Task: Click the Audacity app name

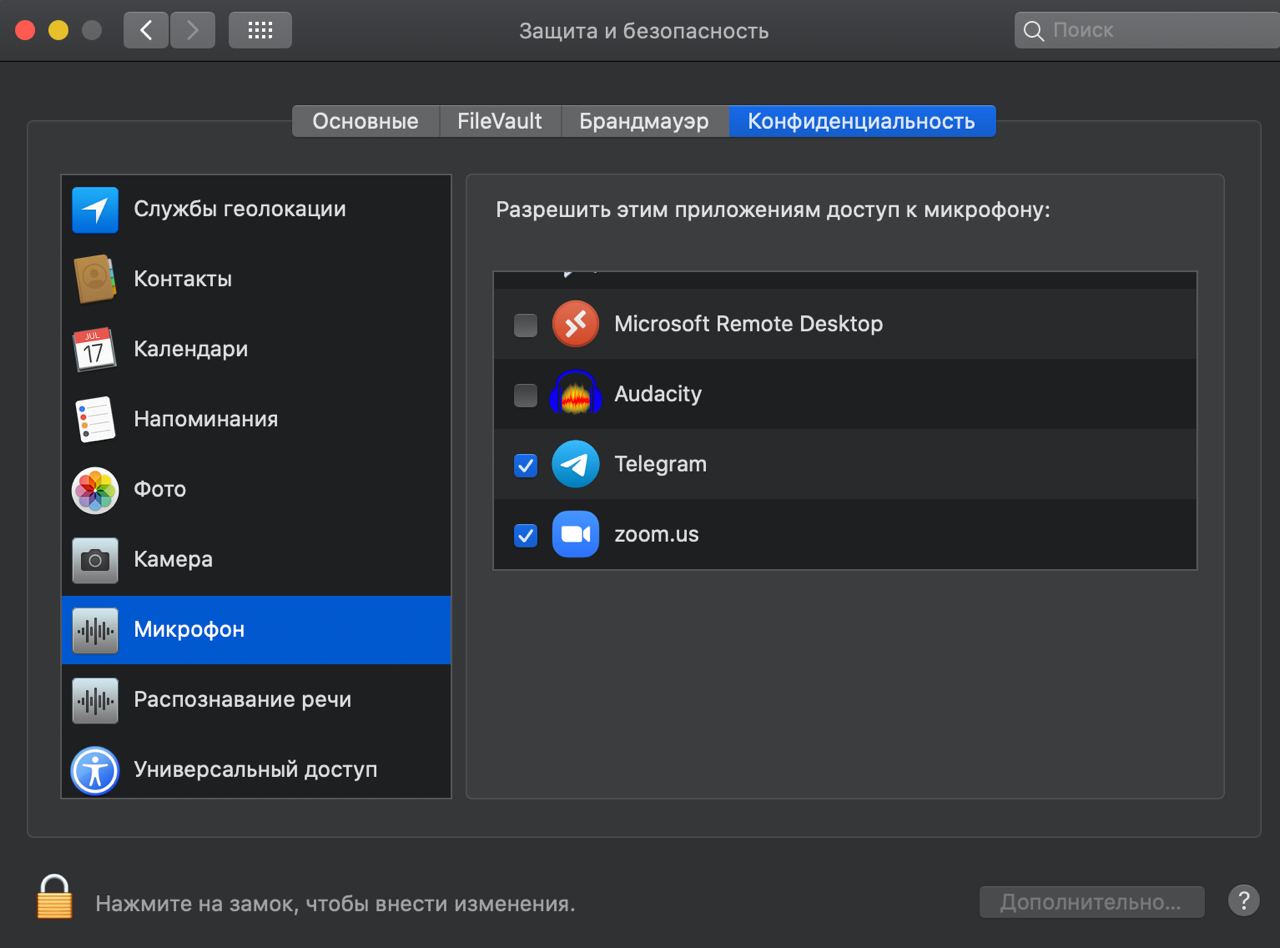Action: (658, 394)
